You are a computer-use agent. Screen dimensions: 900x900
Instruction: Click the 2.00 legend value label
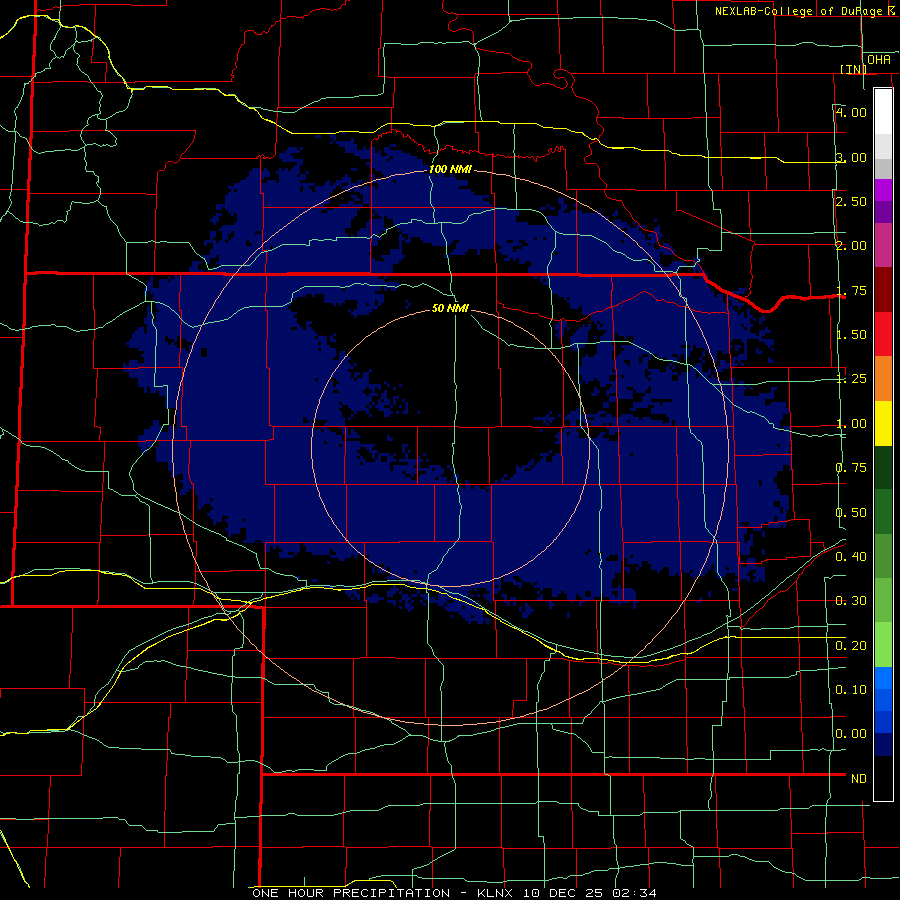tap(851, 246)
